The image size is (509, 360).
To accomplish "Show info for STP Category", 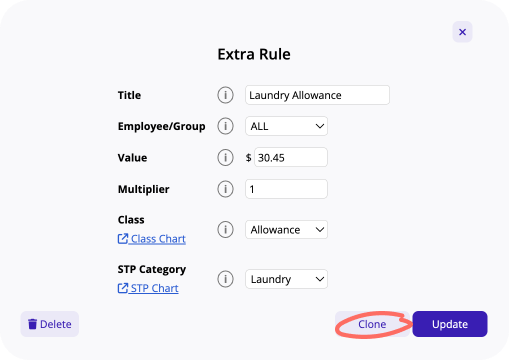I will pos(225,279).
